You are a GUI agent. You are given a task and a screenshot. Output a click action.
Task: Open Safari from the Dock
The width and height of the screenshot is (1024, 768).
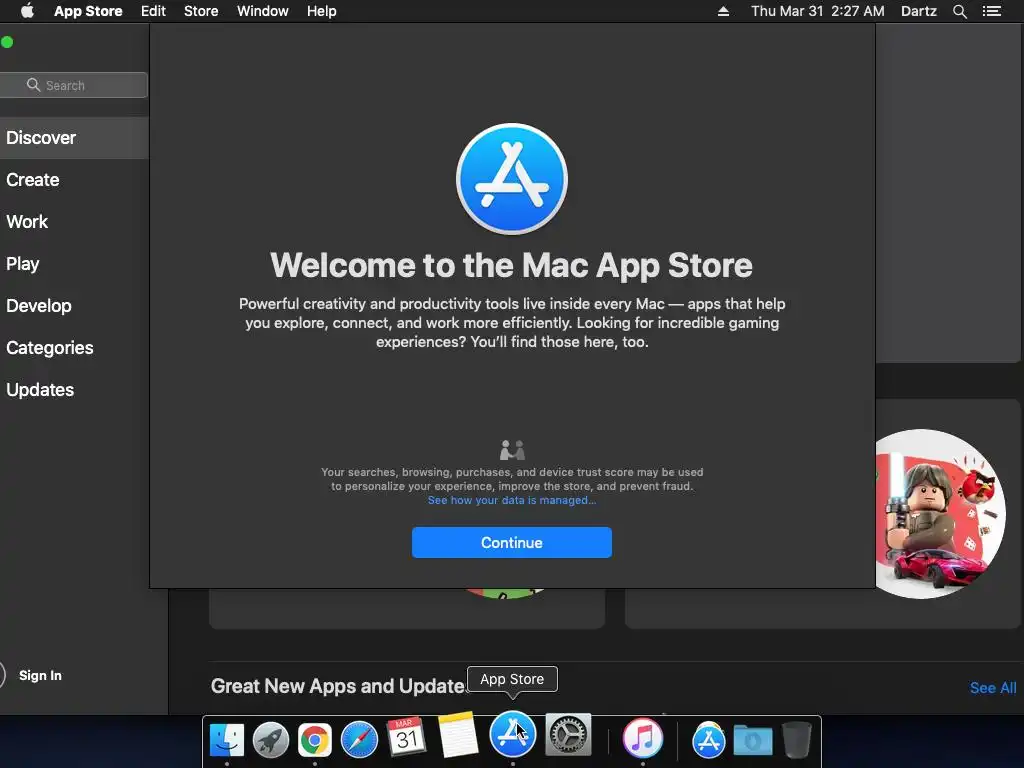pyautogui.click(x=359, y=741)
